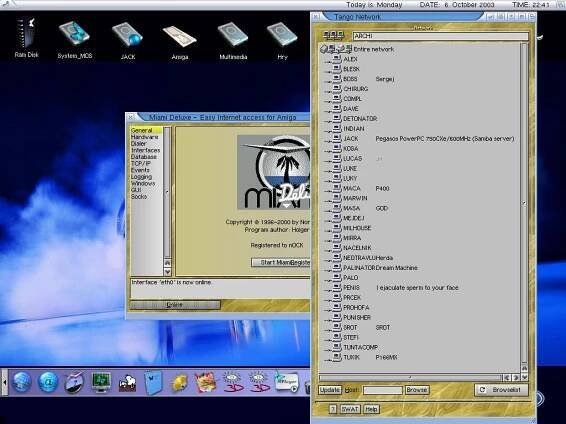Viewport: 566px width, 424px height.
Task: Select Events in Miami Deluxe list
Action: tap(147, 170)
